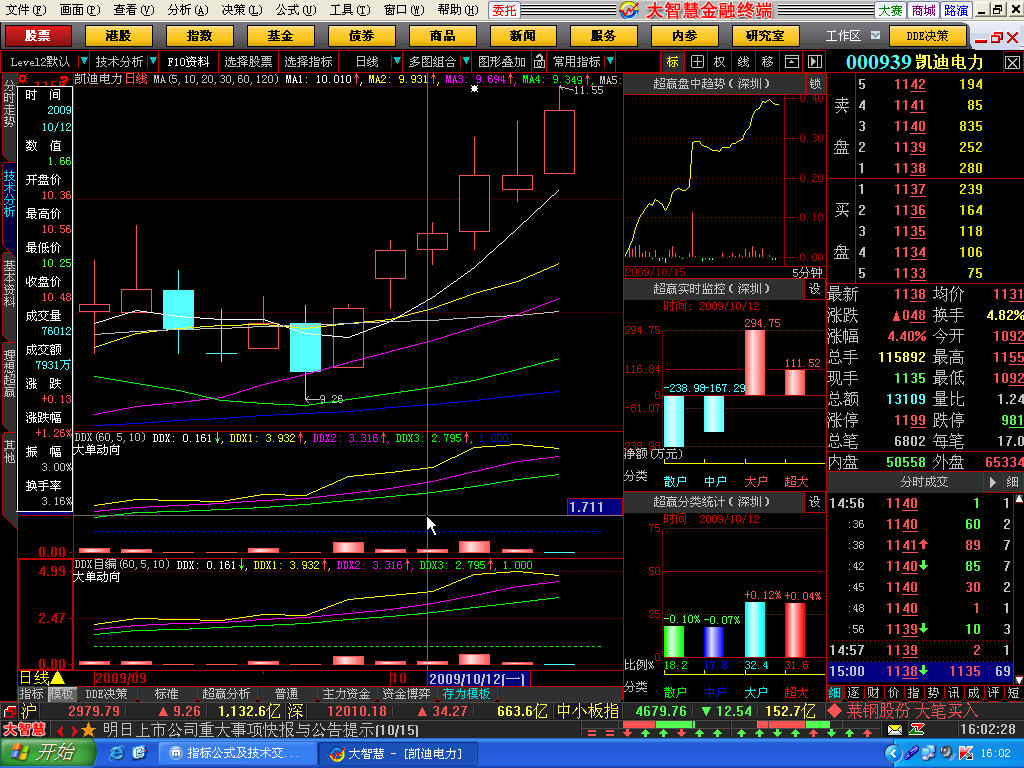Viewport: 1024px width, 768px height.
Task: Click the yellow triangle beside 日线
Action: pos(58,678)
